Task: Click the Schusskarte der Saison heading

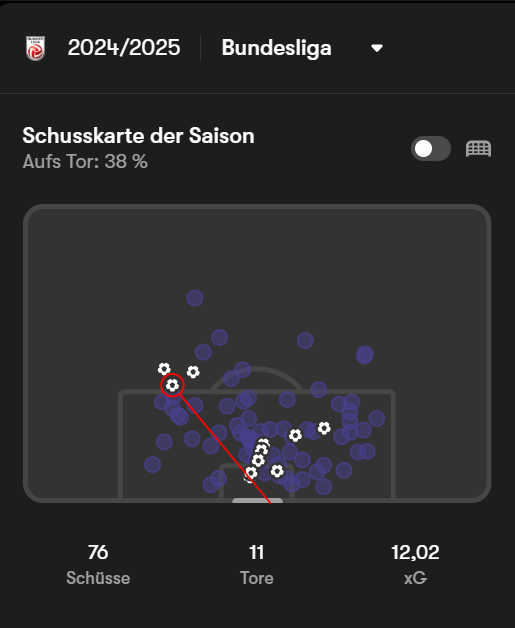Action: click(x=139, y=136)
